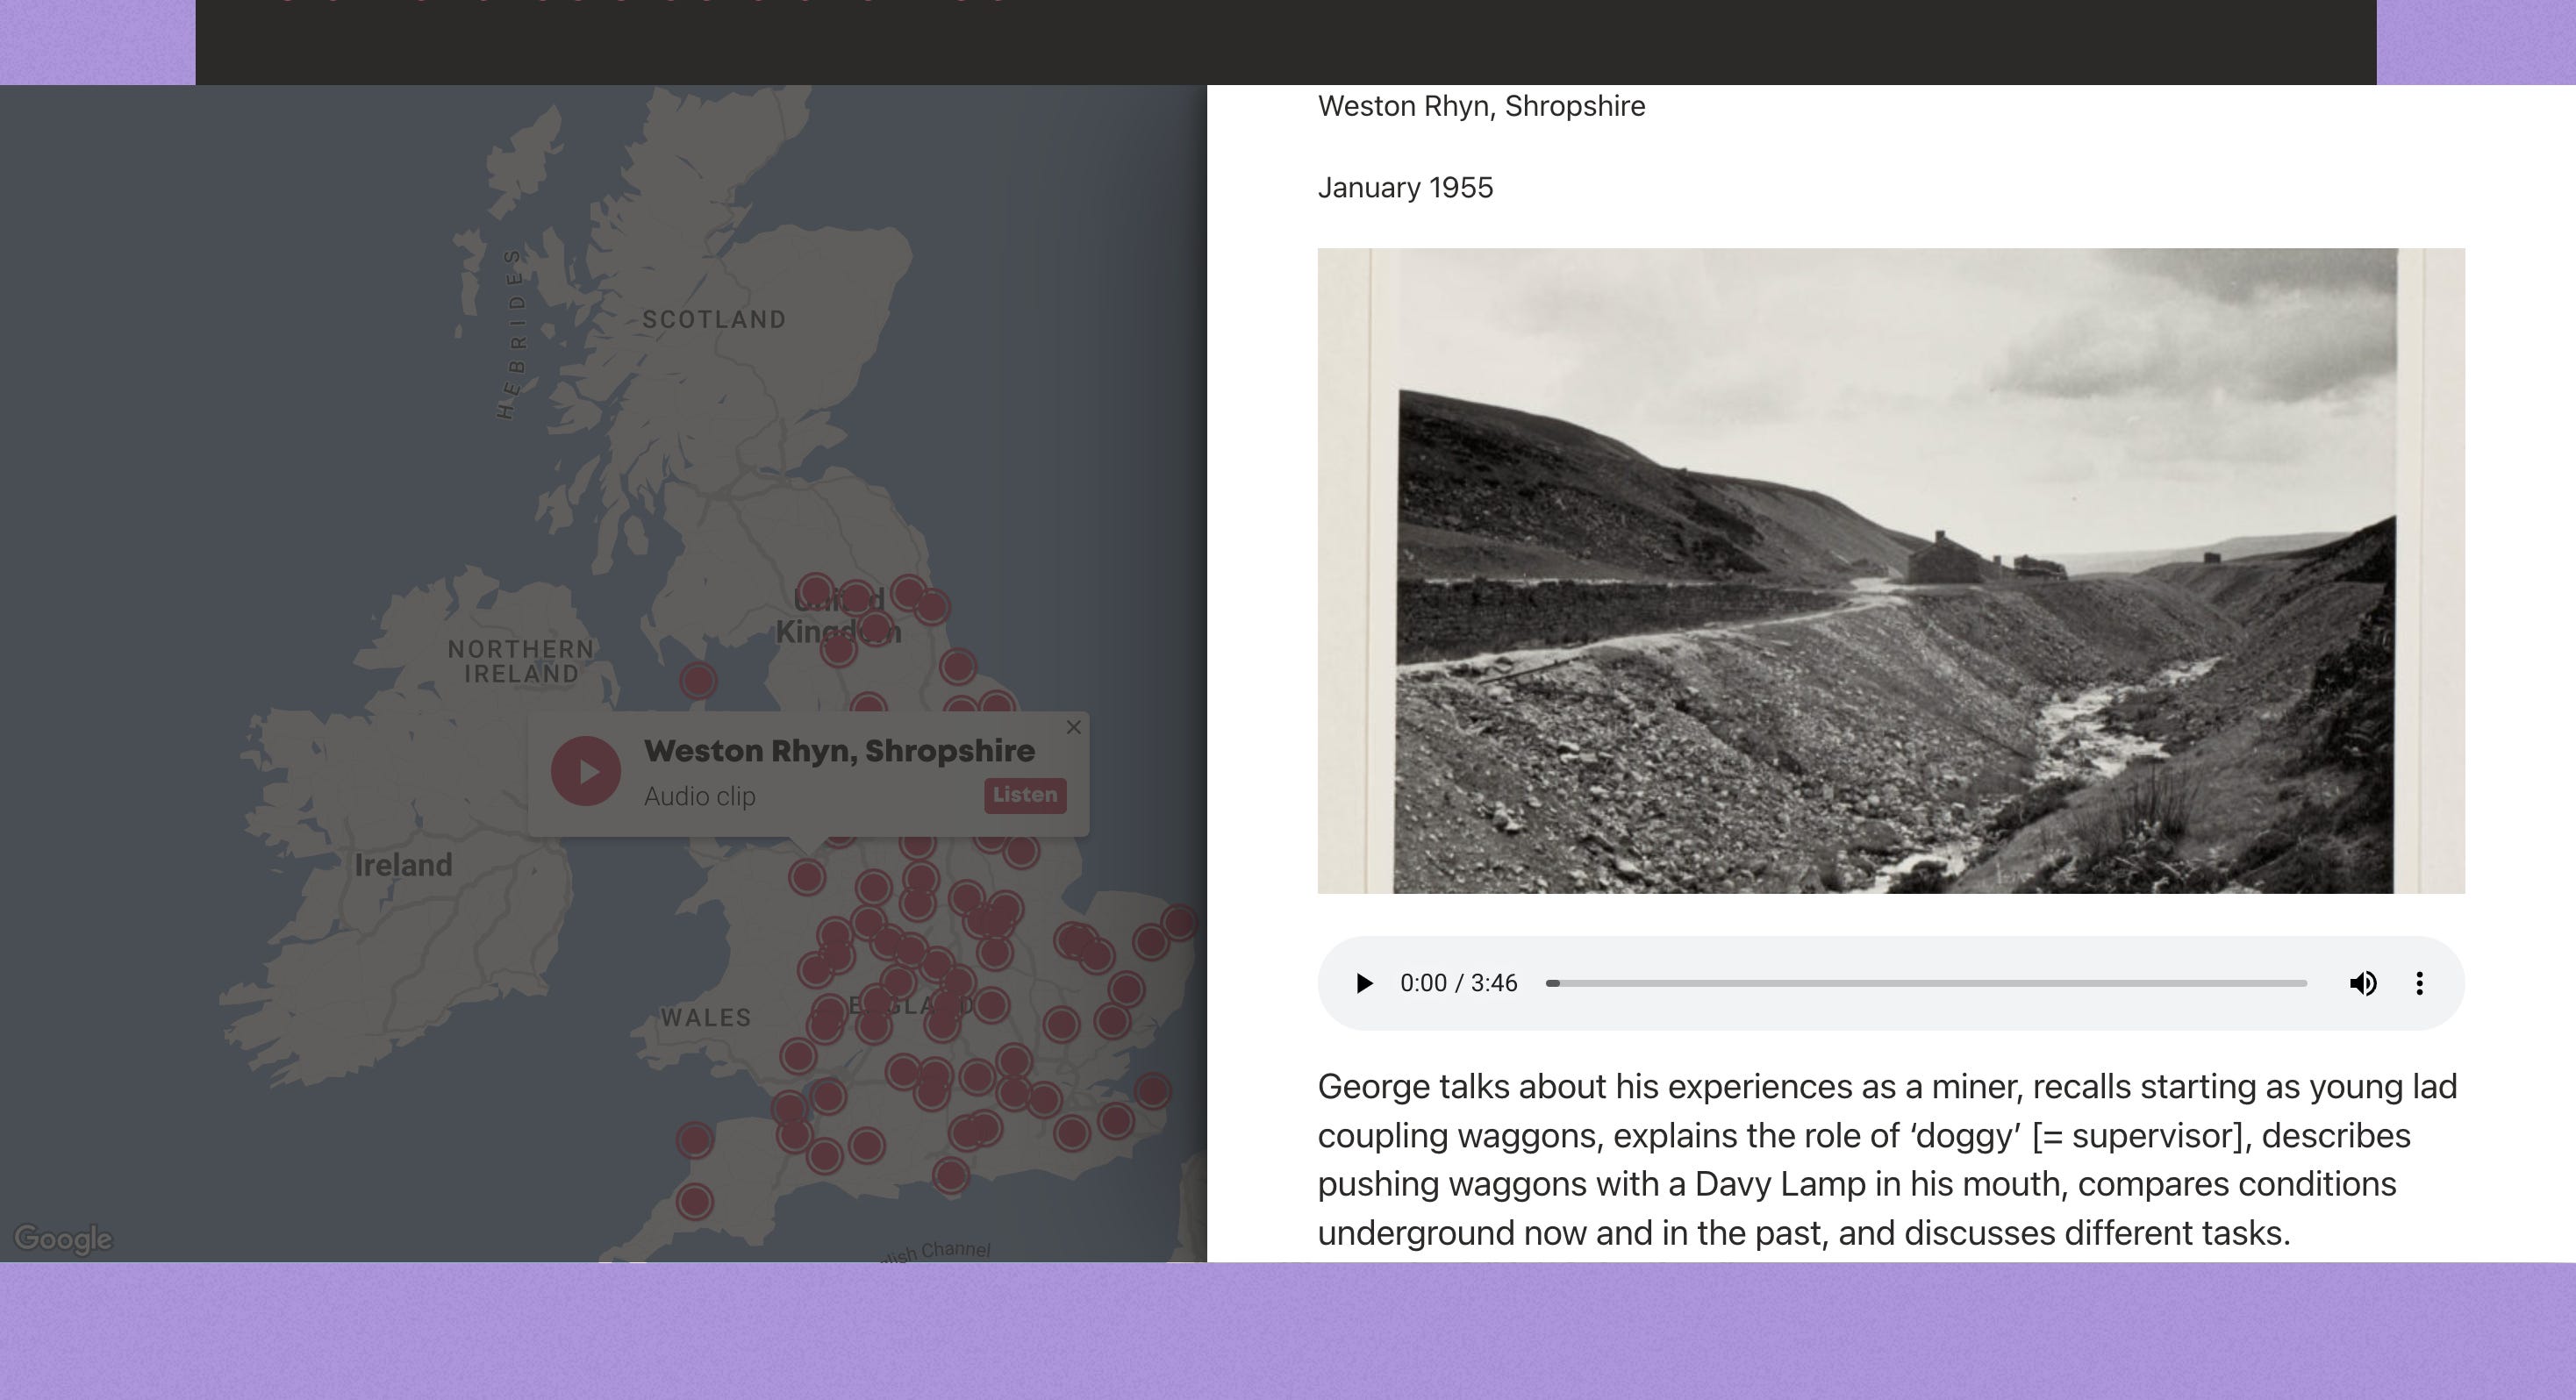Image resolution: width=2576 pixels, height=1400 pixels.
Task: Click the black and white valley photograph
Action: click(1891, 570)
